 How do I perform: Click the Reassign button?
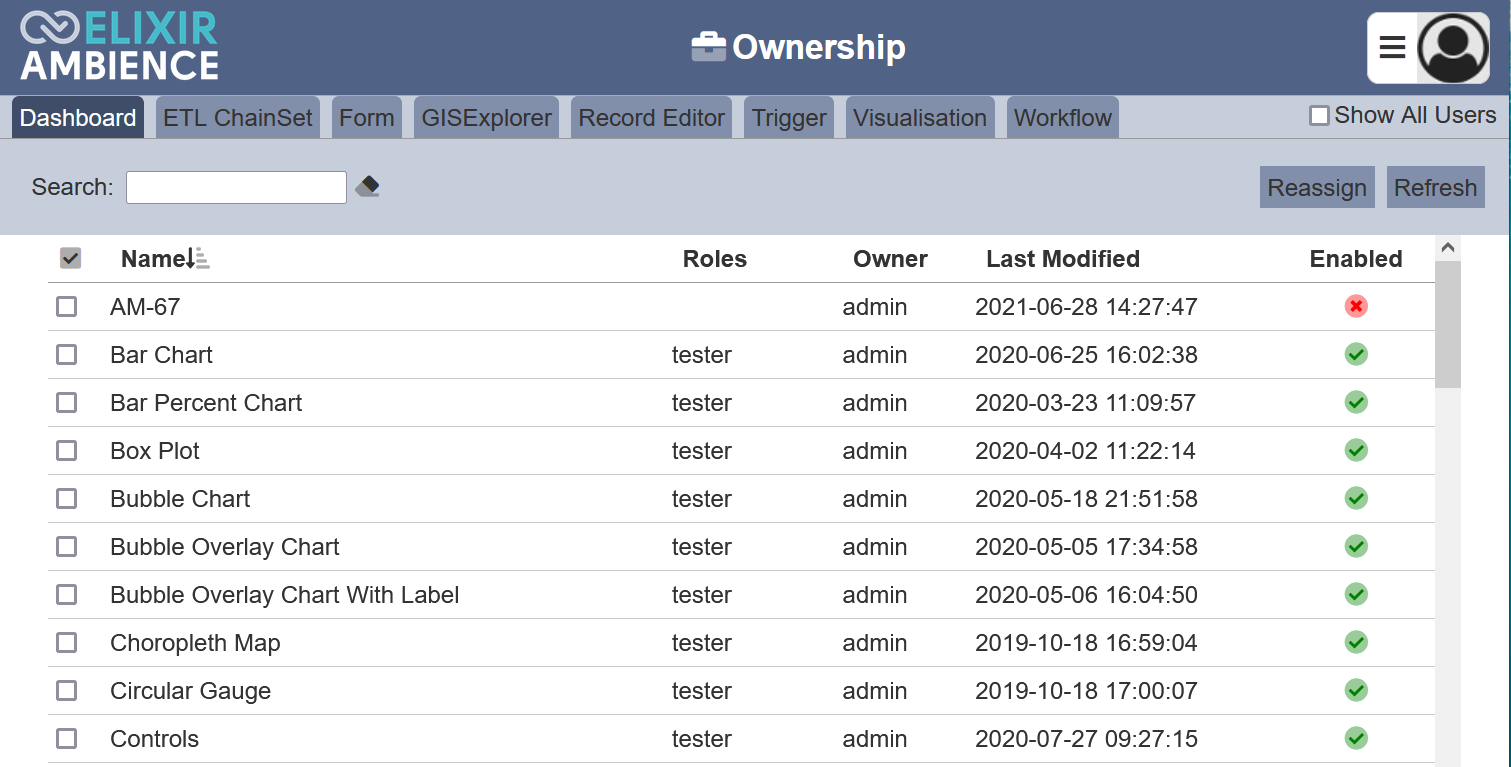pos(1317,187)
